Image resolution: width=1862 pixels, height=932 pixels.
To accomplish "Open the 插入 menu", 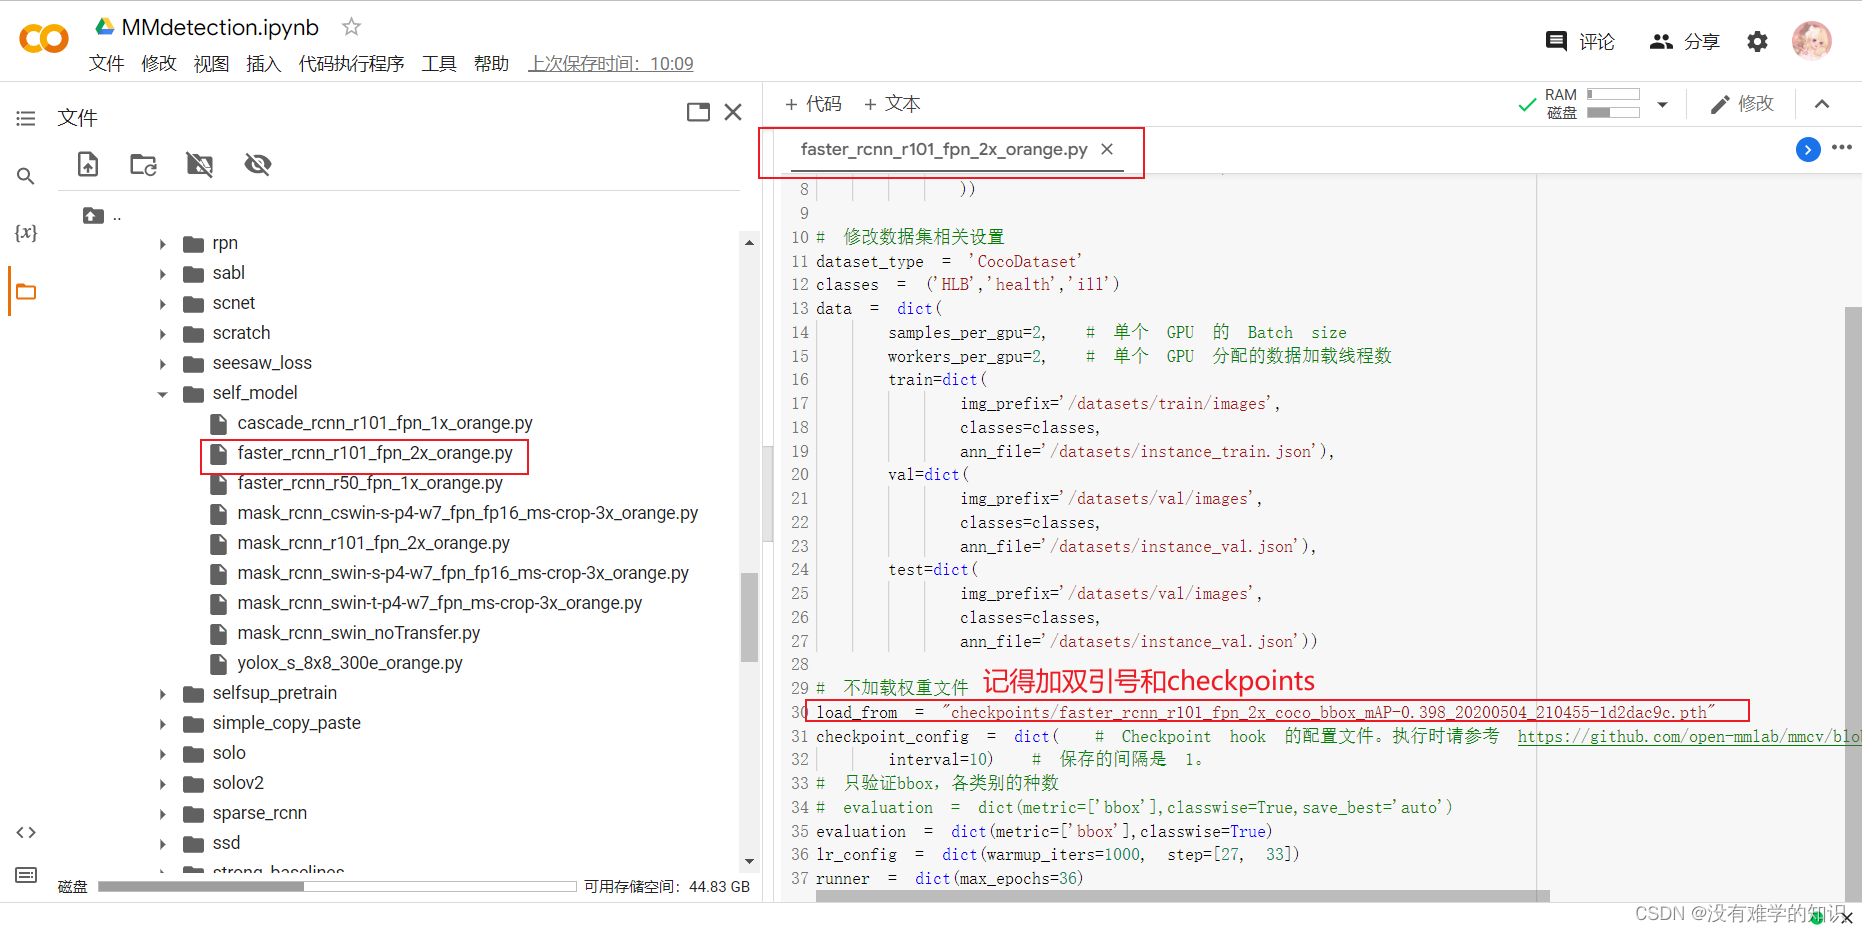I will click(264, 64).
